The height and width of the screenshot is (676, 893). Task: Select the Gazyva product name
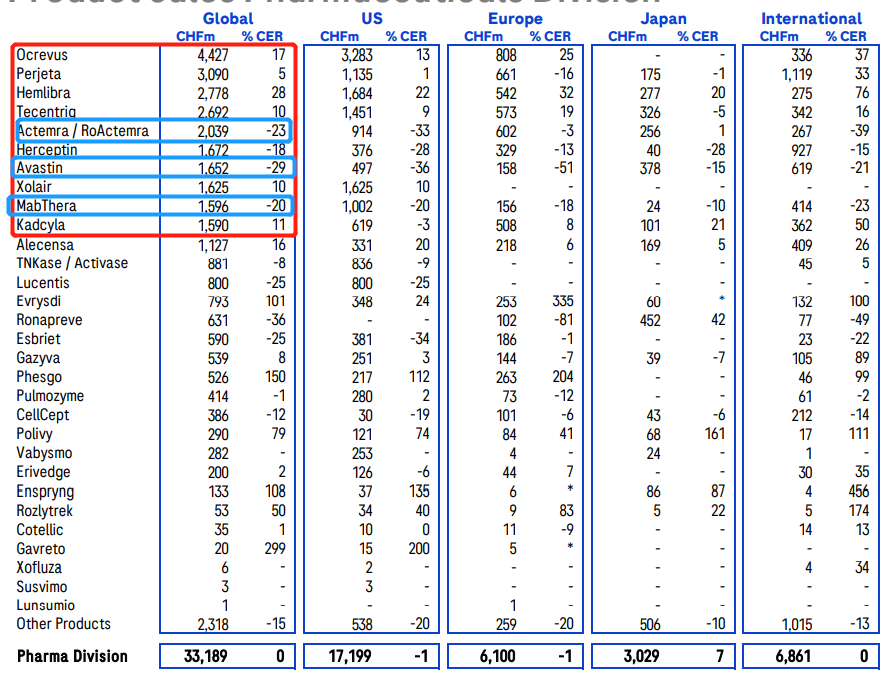38,358
